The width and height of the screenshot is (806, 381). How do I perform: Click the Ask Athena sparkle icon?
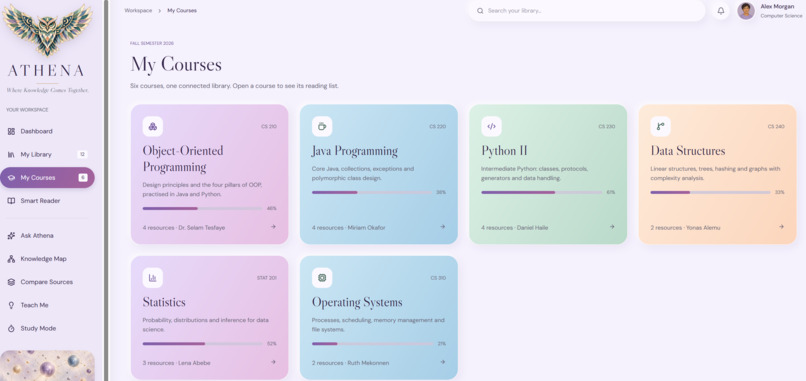click(11, 236)
